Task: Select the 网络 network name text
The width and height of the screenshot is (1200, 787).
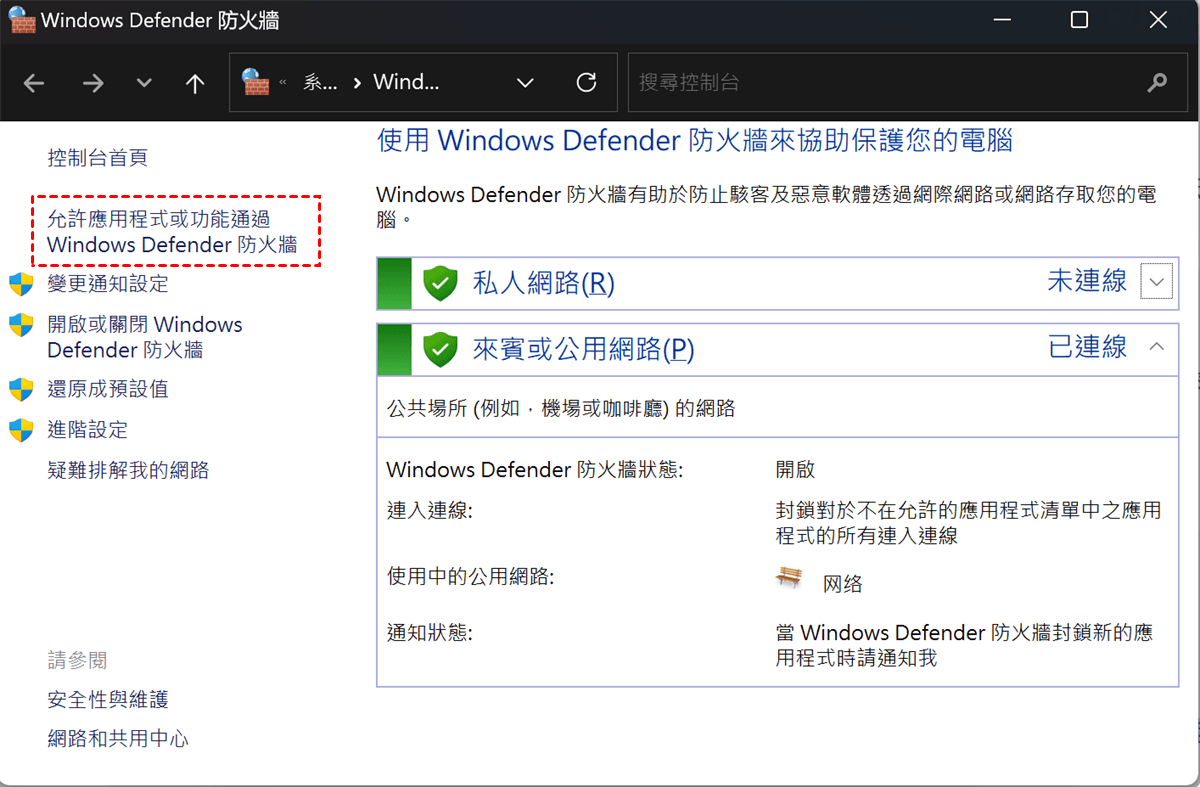Action: 843,584
